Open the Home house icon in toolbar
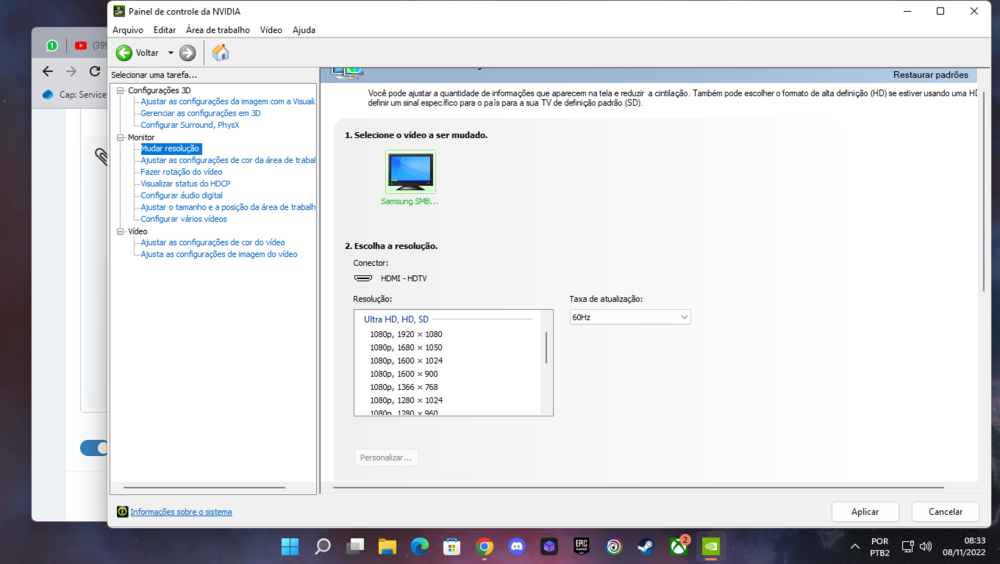Image resolution: width=1000 pixels, height=564 pixels. (221, 52)
